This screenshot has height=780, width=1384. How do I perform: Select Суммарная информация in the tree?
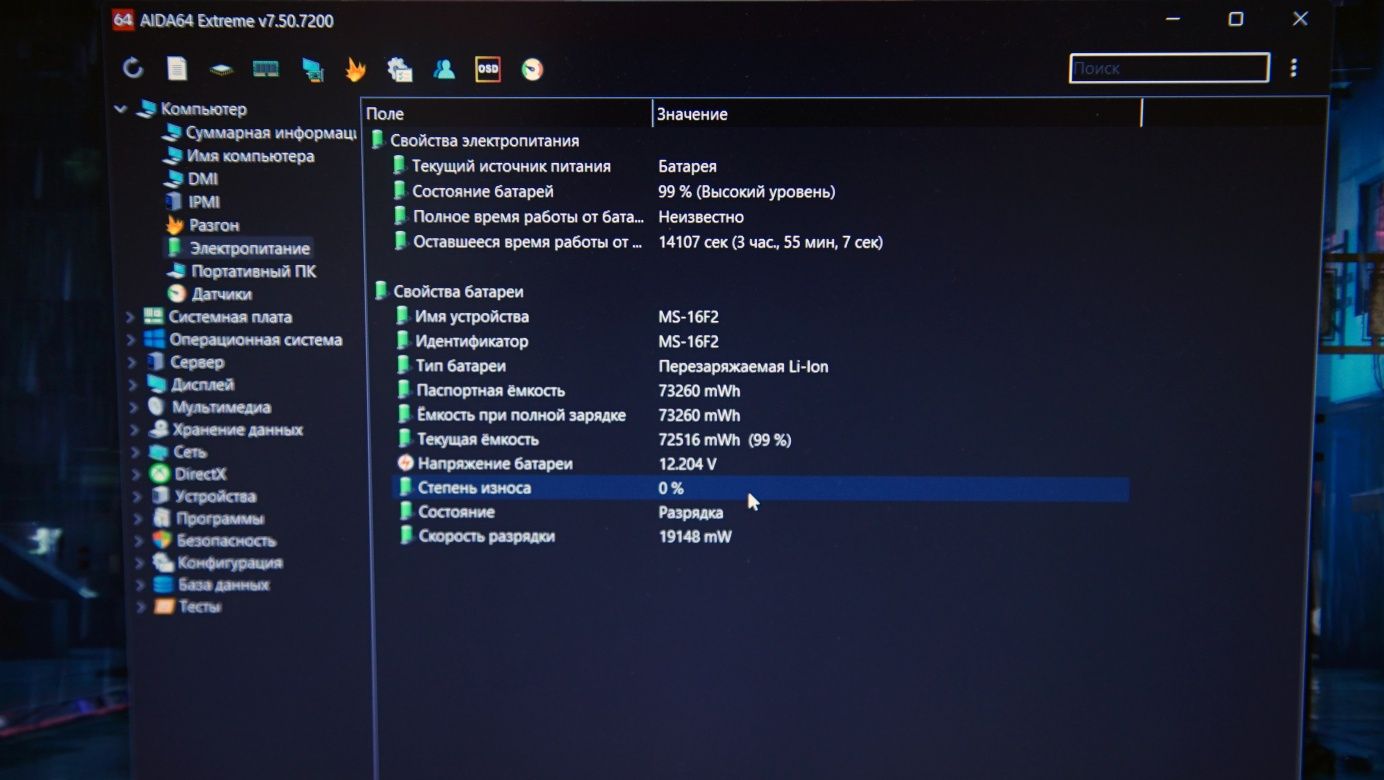point(271,133)
